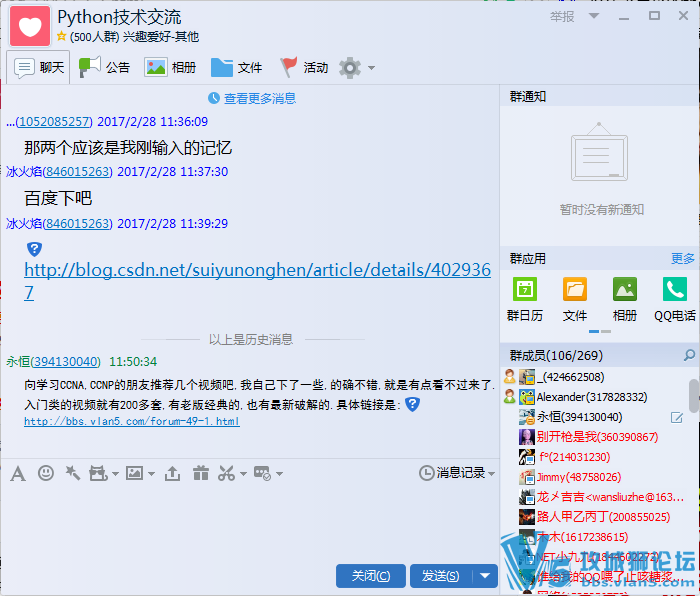
Task: Open the 相册 tab in top bar
Action: click(x=171, y=67)
